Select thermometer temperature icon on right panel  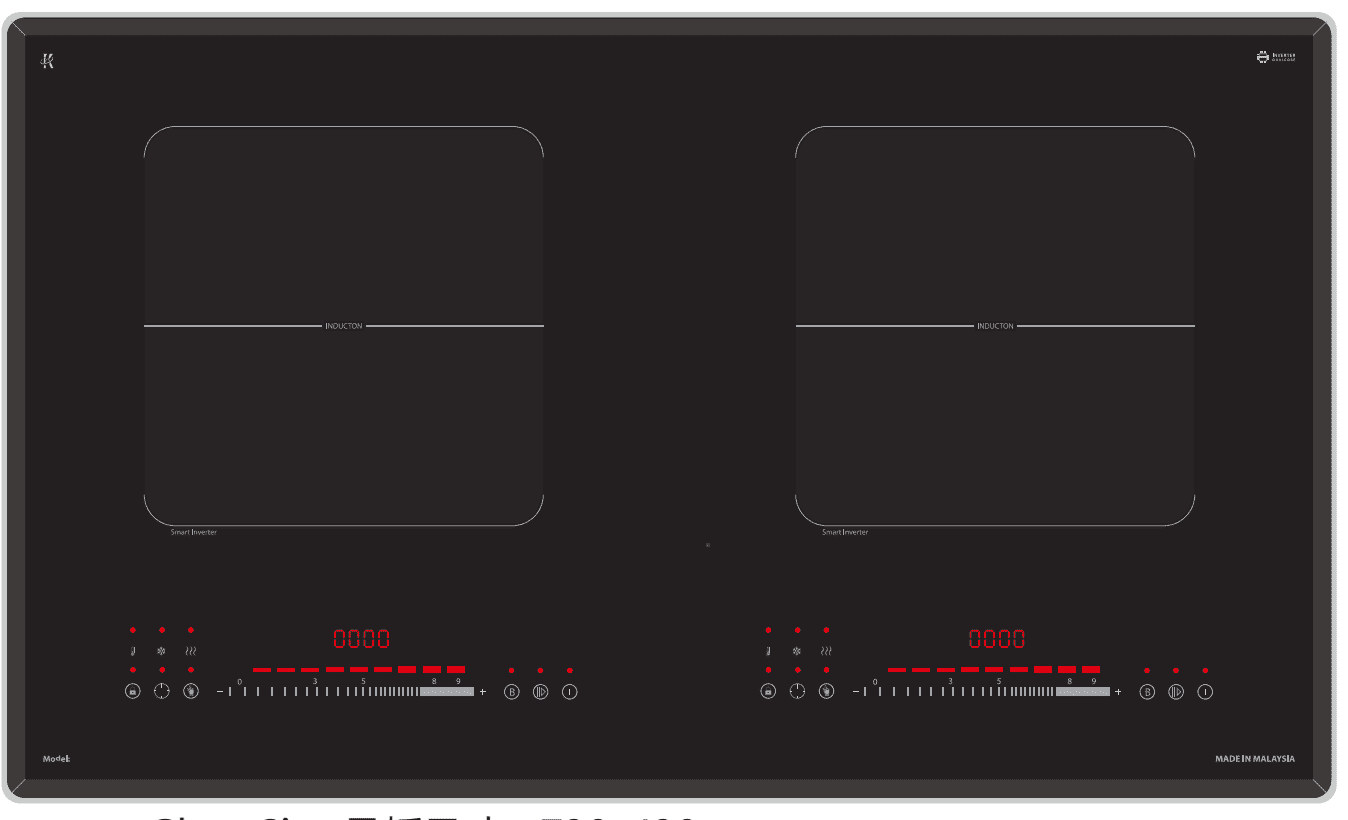click(768, 651)
